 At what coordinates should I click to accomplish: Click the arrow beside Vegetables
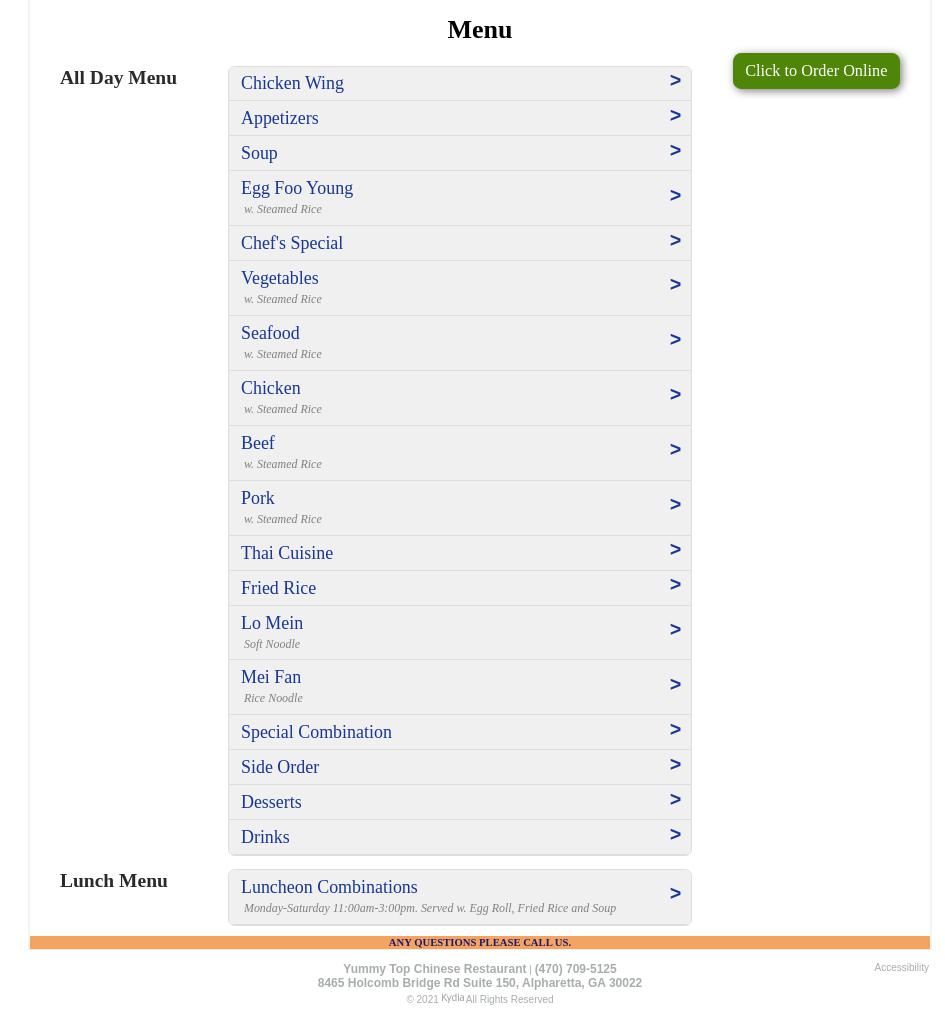point(675,285)
